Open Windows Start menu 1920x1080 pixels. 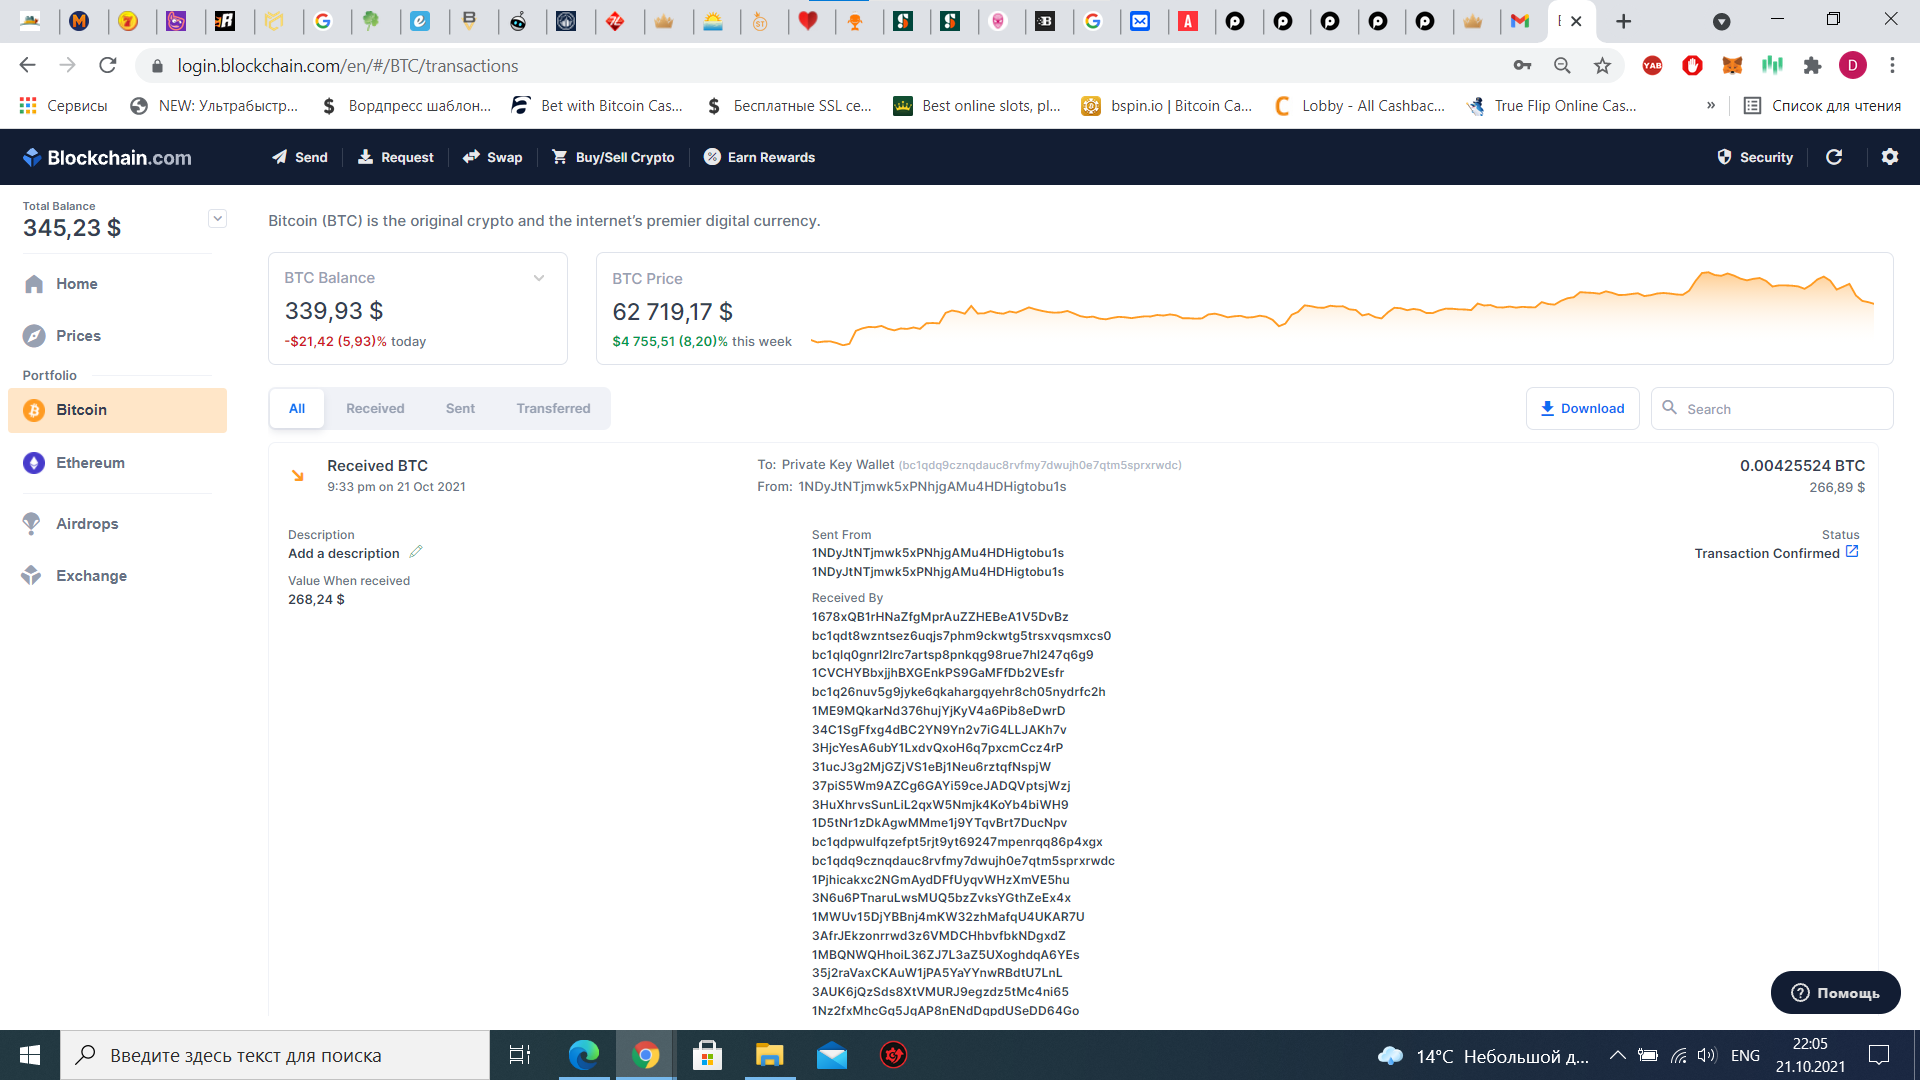(30, 1055)
